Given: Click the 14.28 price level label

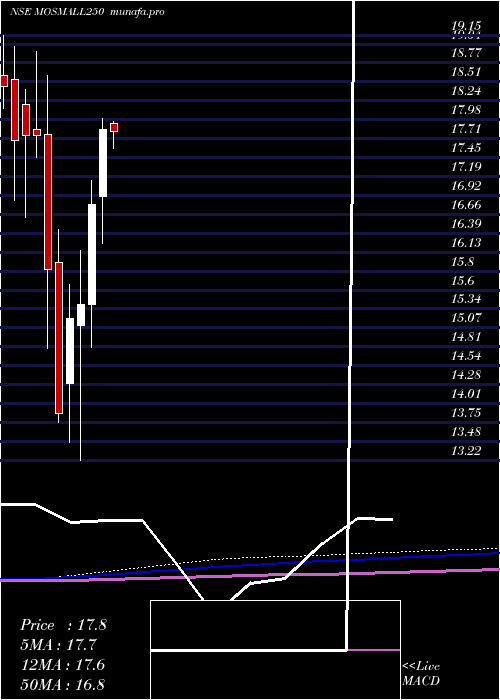Looking at the screenshot, I should (466, 375).
